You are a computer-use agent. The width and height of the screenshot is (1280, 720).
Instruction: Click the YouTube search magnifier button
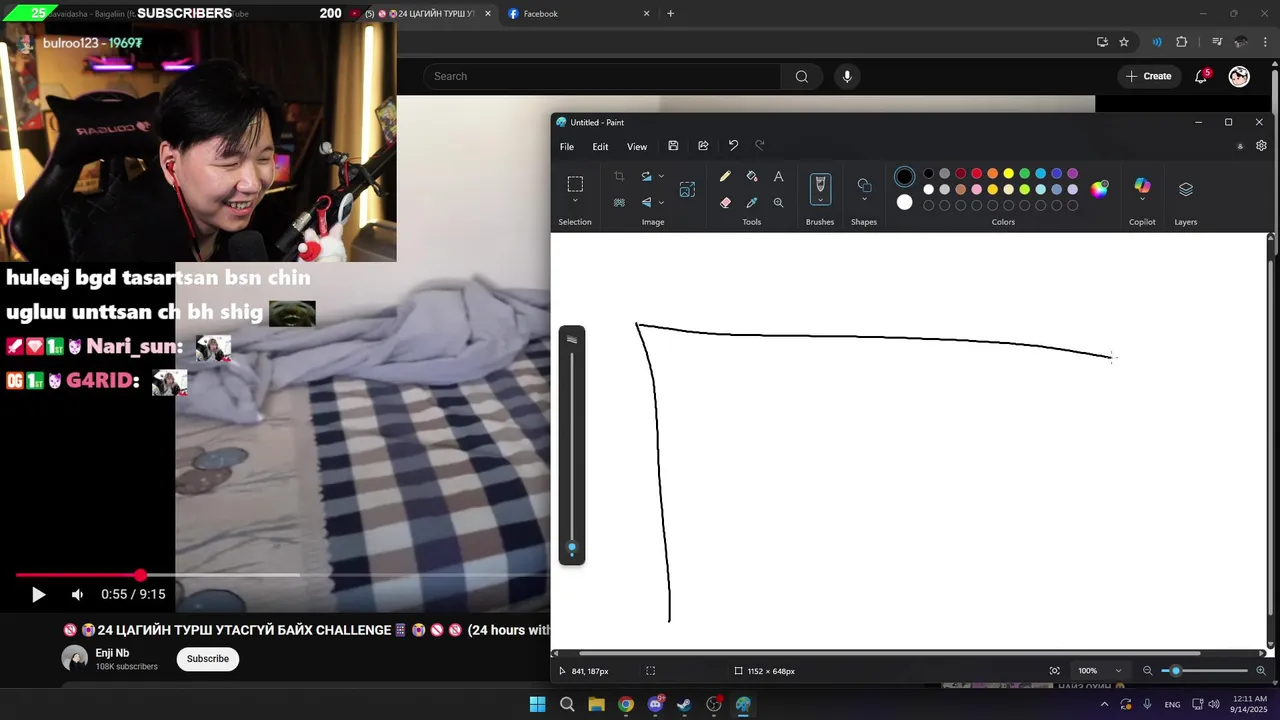pyautogui.click(x=801, y=76)
